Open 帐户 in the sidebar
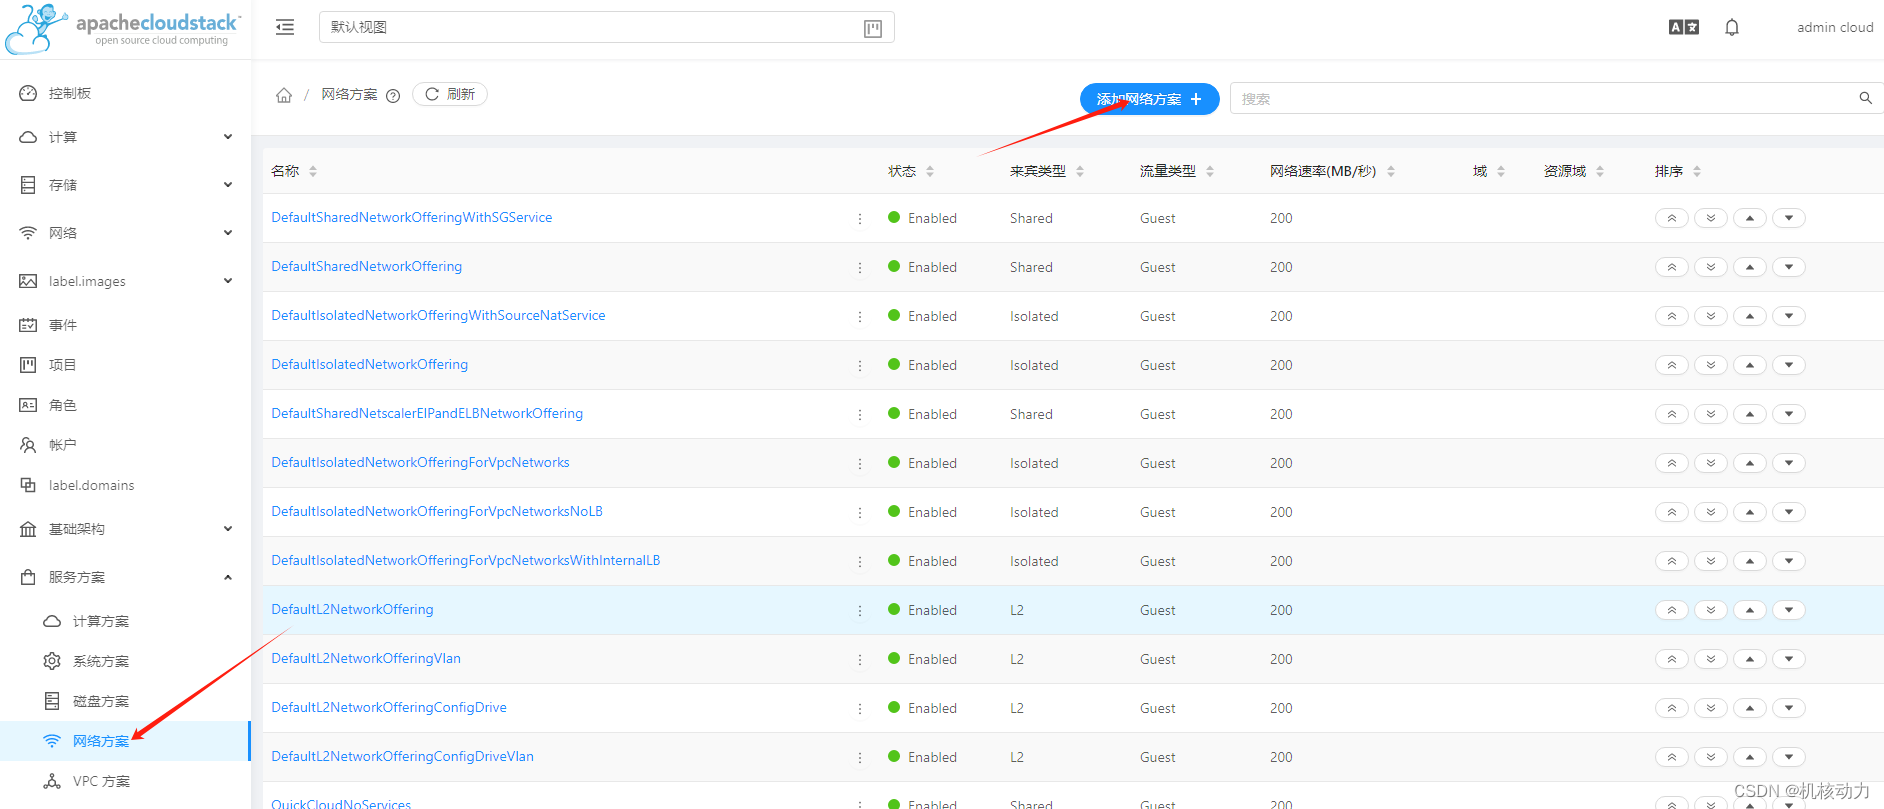Screen dimensions: 1884x809 pyautogui.click(x=125, y=445)
